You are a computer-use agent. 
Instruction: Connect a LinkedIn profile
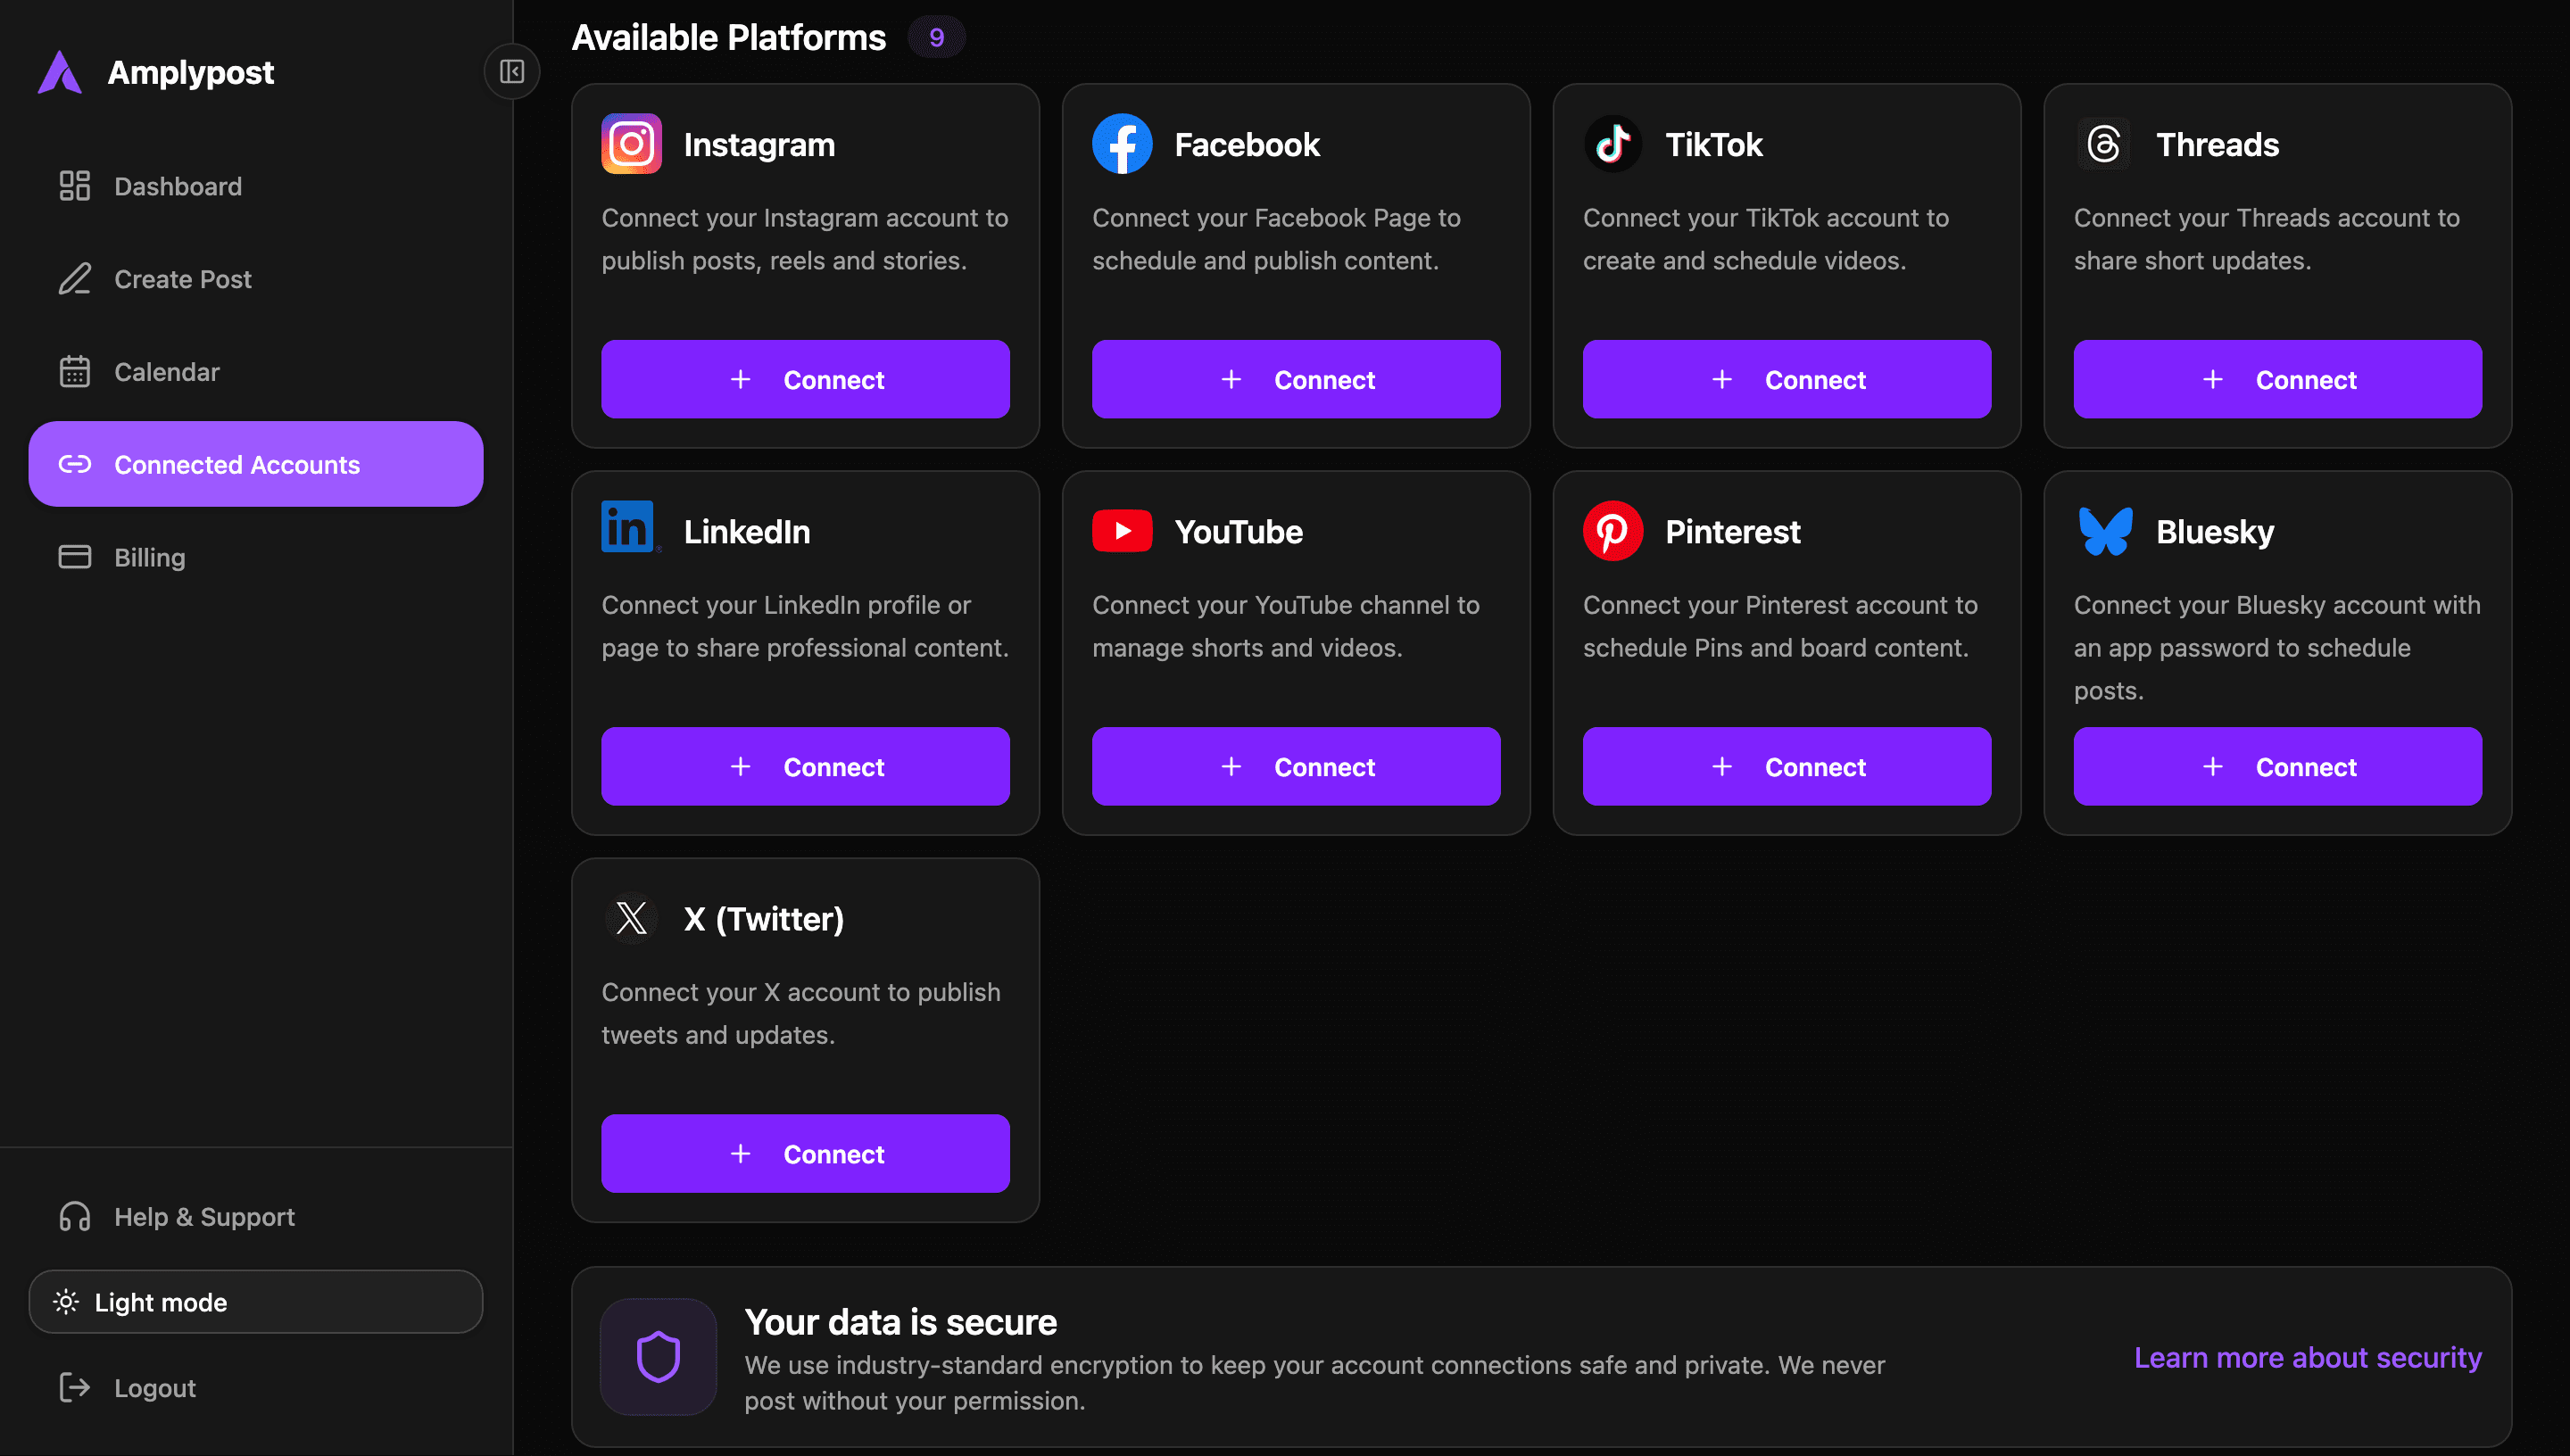tap(805, 767)
